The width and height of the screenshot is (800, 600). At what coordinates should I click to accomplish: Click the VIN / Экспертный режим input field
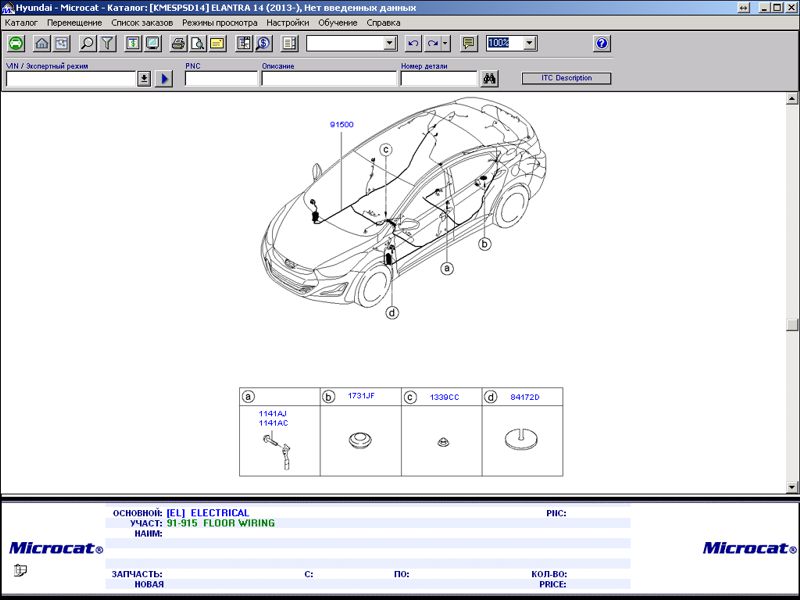(71, 79)
